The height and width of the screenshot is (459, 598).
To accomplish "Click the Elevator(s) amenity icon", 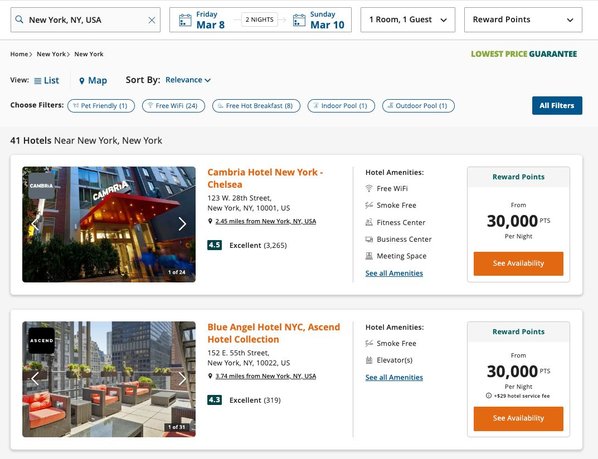I will (369, 360).
